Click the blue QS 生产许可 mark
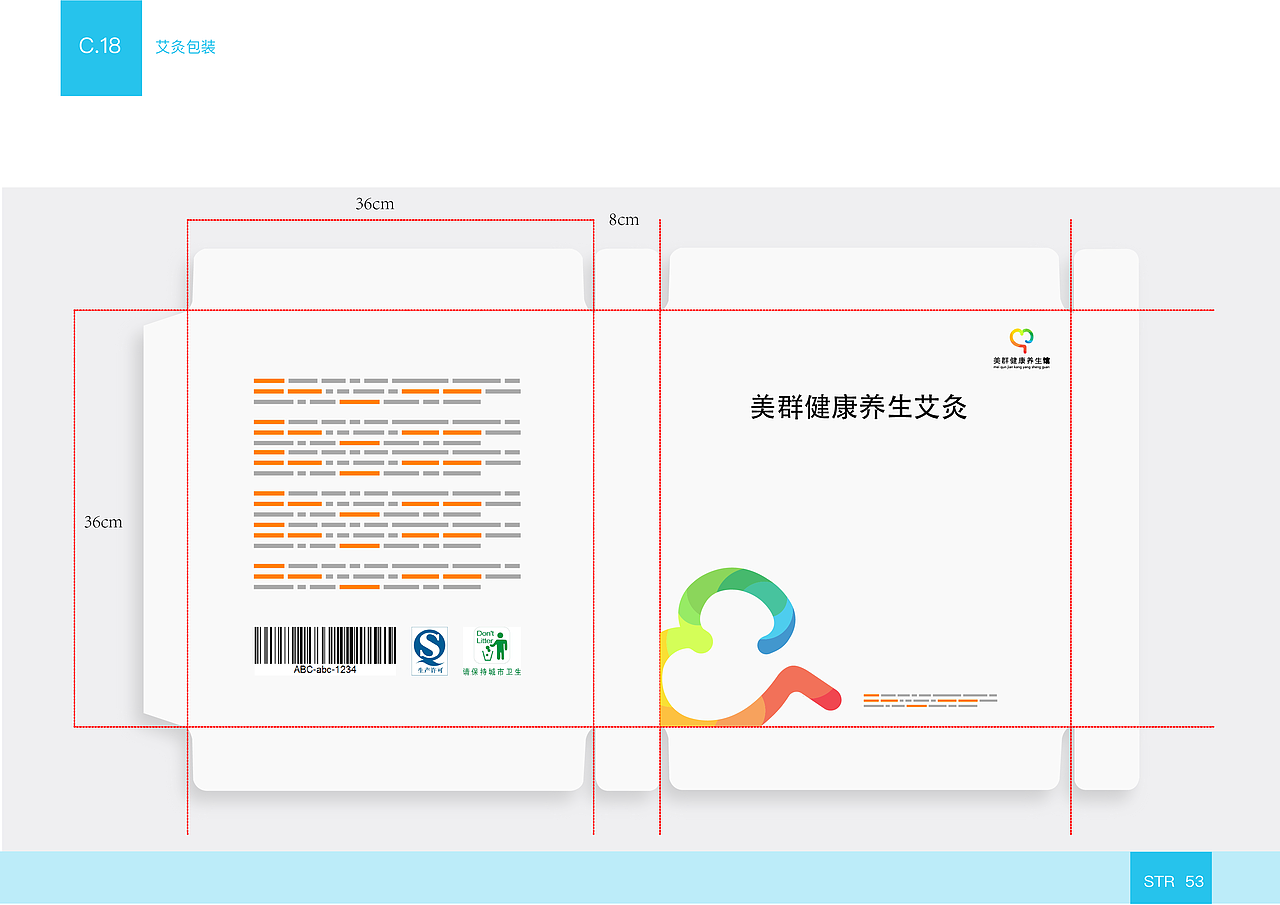 click(430, 651)
